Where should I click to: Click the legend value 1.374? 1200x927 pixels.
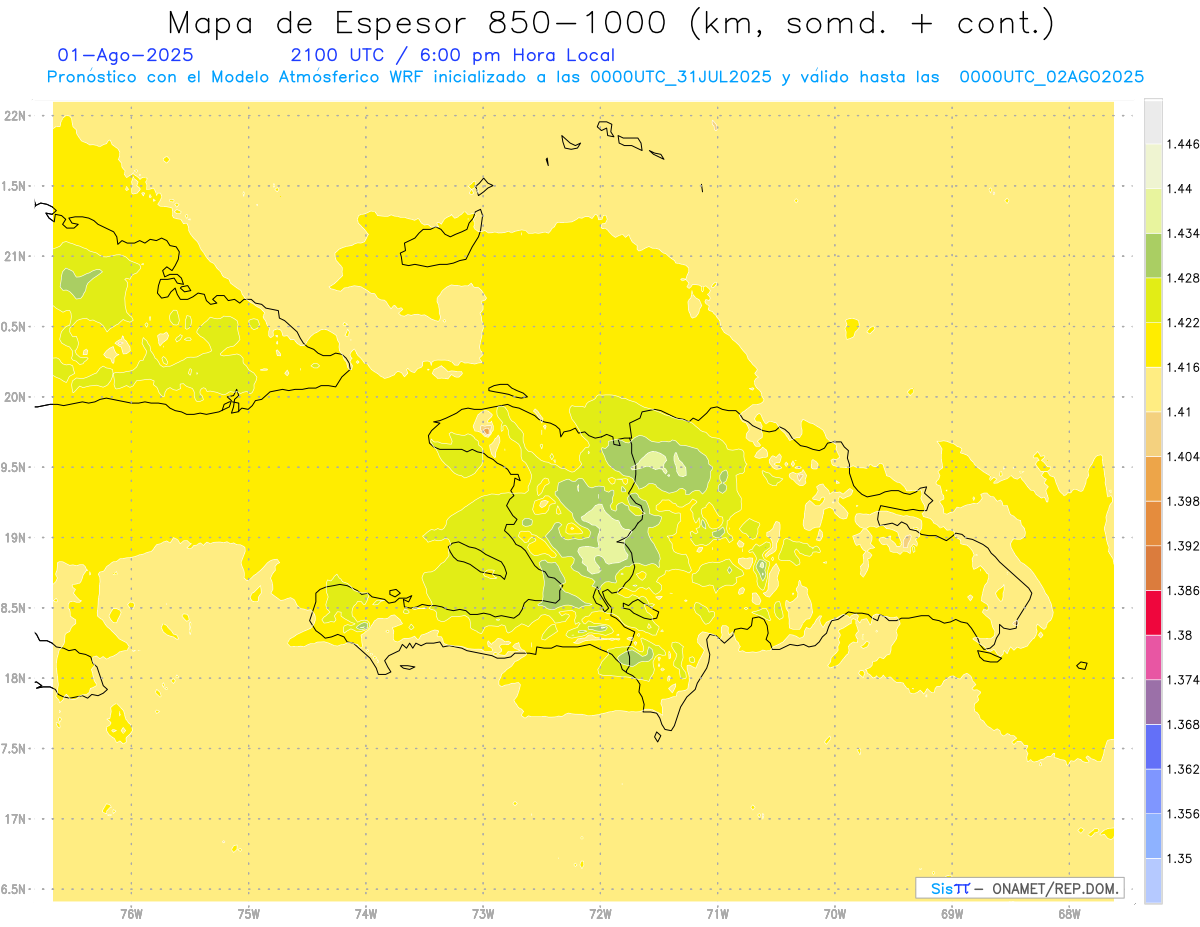point(1183,680)
